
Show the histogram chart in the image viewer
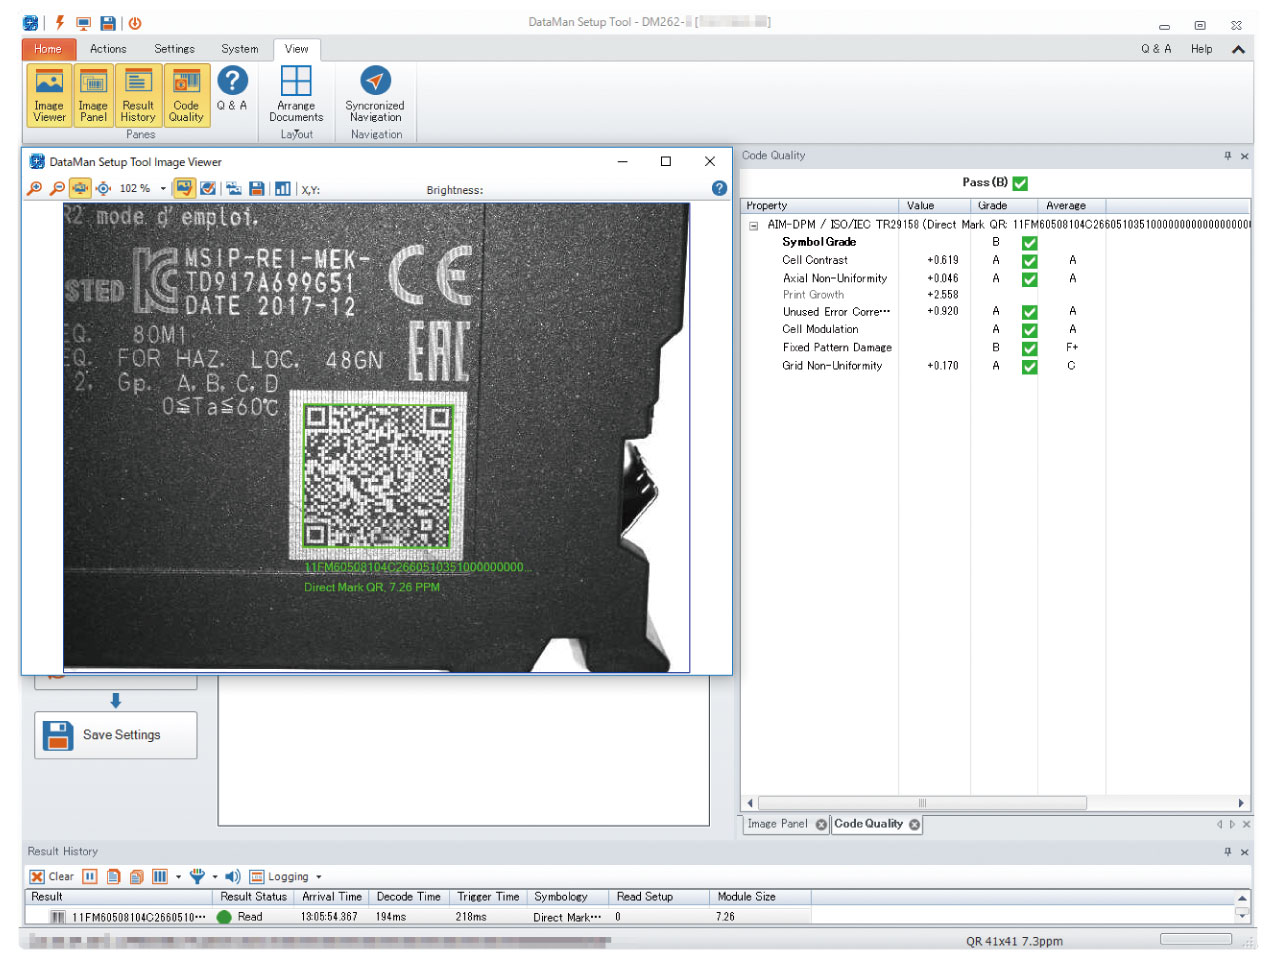coord(283,188)
